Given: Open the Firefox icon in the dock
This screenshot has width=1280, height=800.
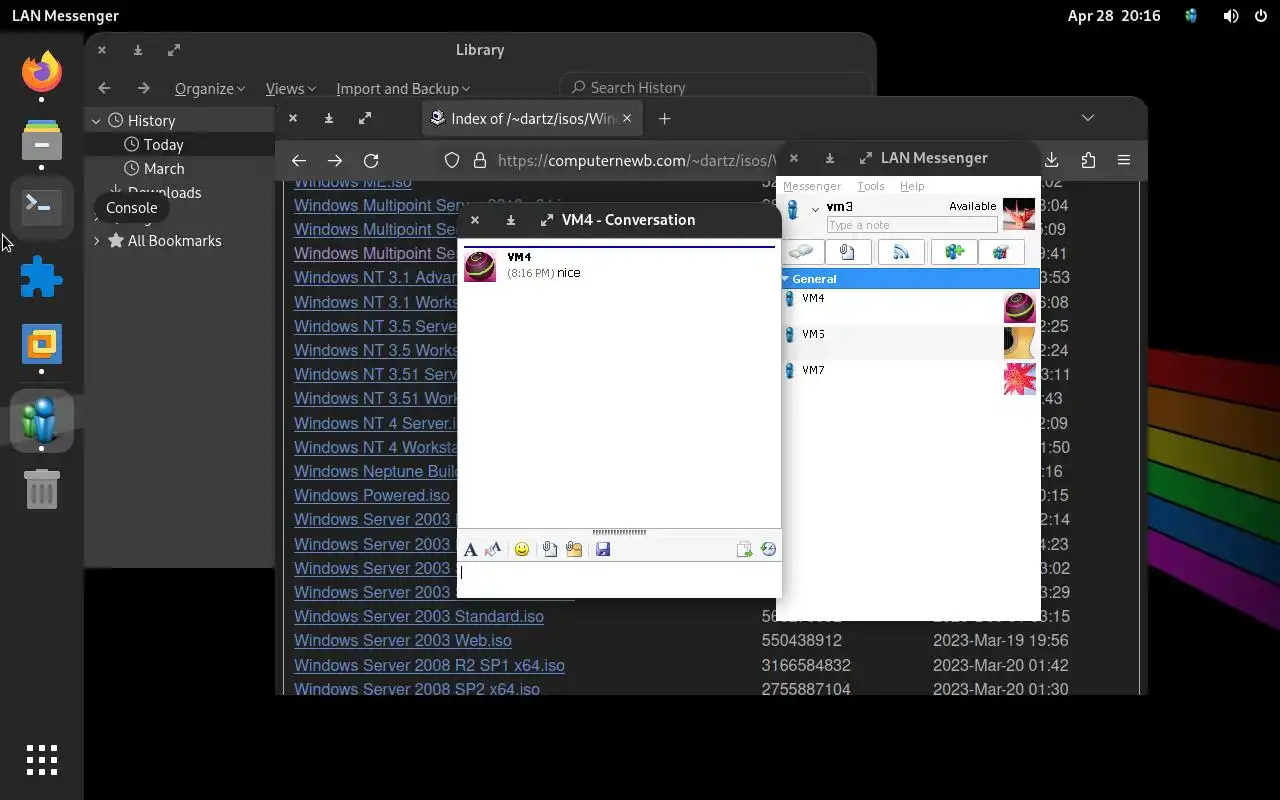Looking at the screenshot, I should pos(42,72).
